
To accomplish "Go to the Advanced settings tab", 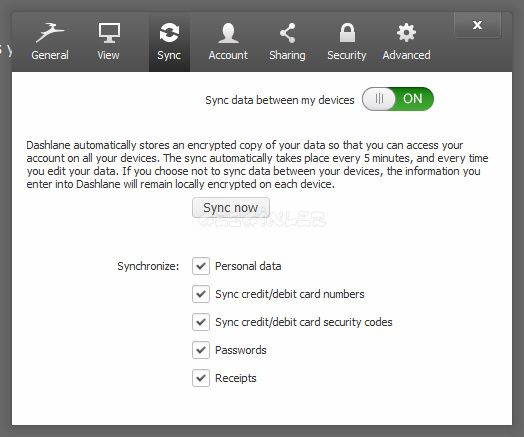I will pos(406,42).
